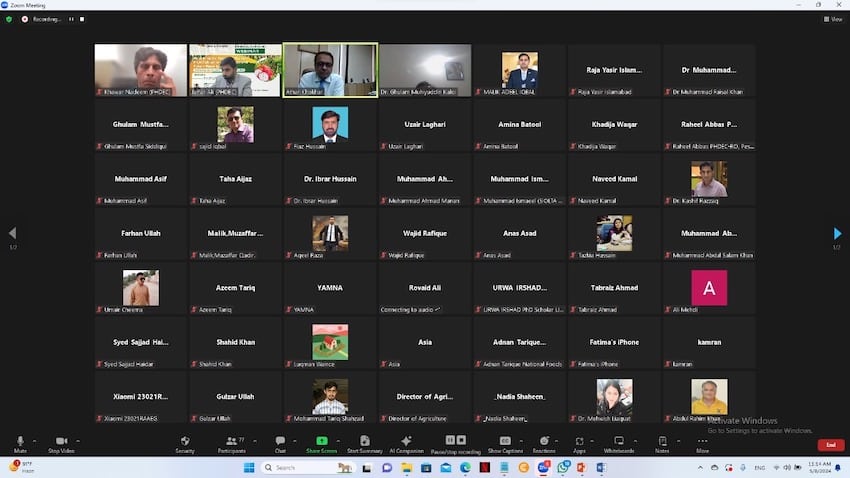Screen dimensions: 850x478
Task: Click Start Summary button
Action: click(364, 443)
